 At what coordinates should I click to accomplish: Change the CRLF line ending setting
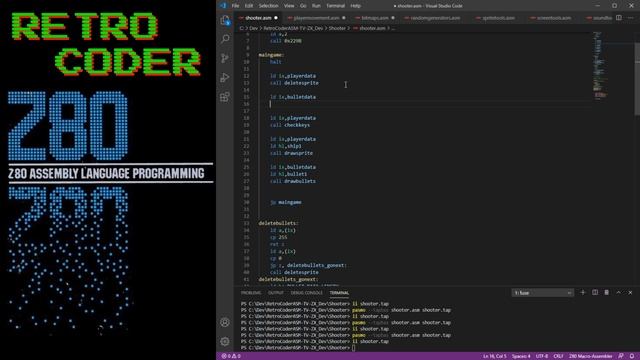coord(558,356)
